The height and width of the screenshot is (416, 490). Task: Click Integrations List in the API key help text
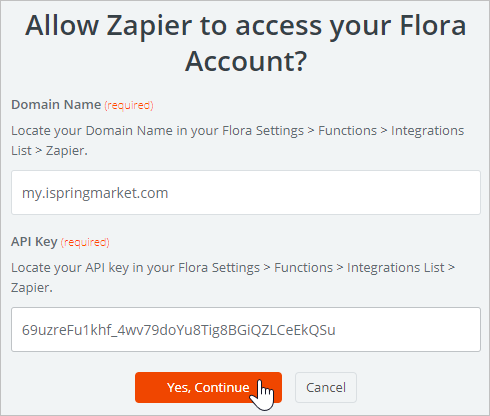[x=396, y=268]
